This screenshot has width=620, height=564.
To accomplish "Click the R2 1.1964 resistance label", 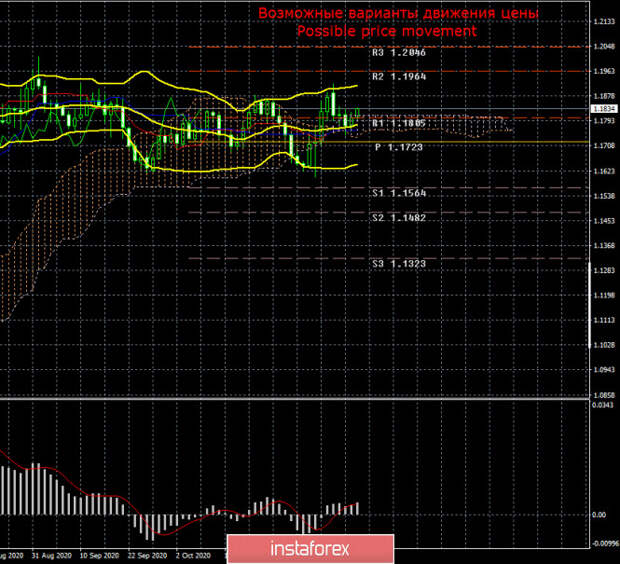I will click(399, 77).
